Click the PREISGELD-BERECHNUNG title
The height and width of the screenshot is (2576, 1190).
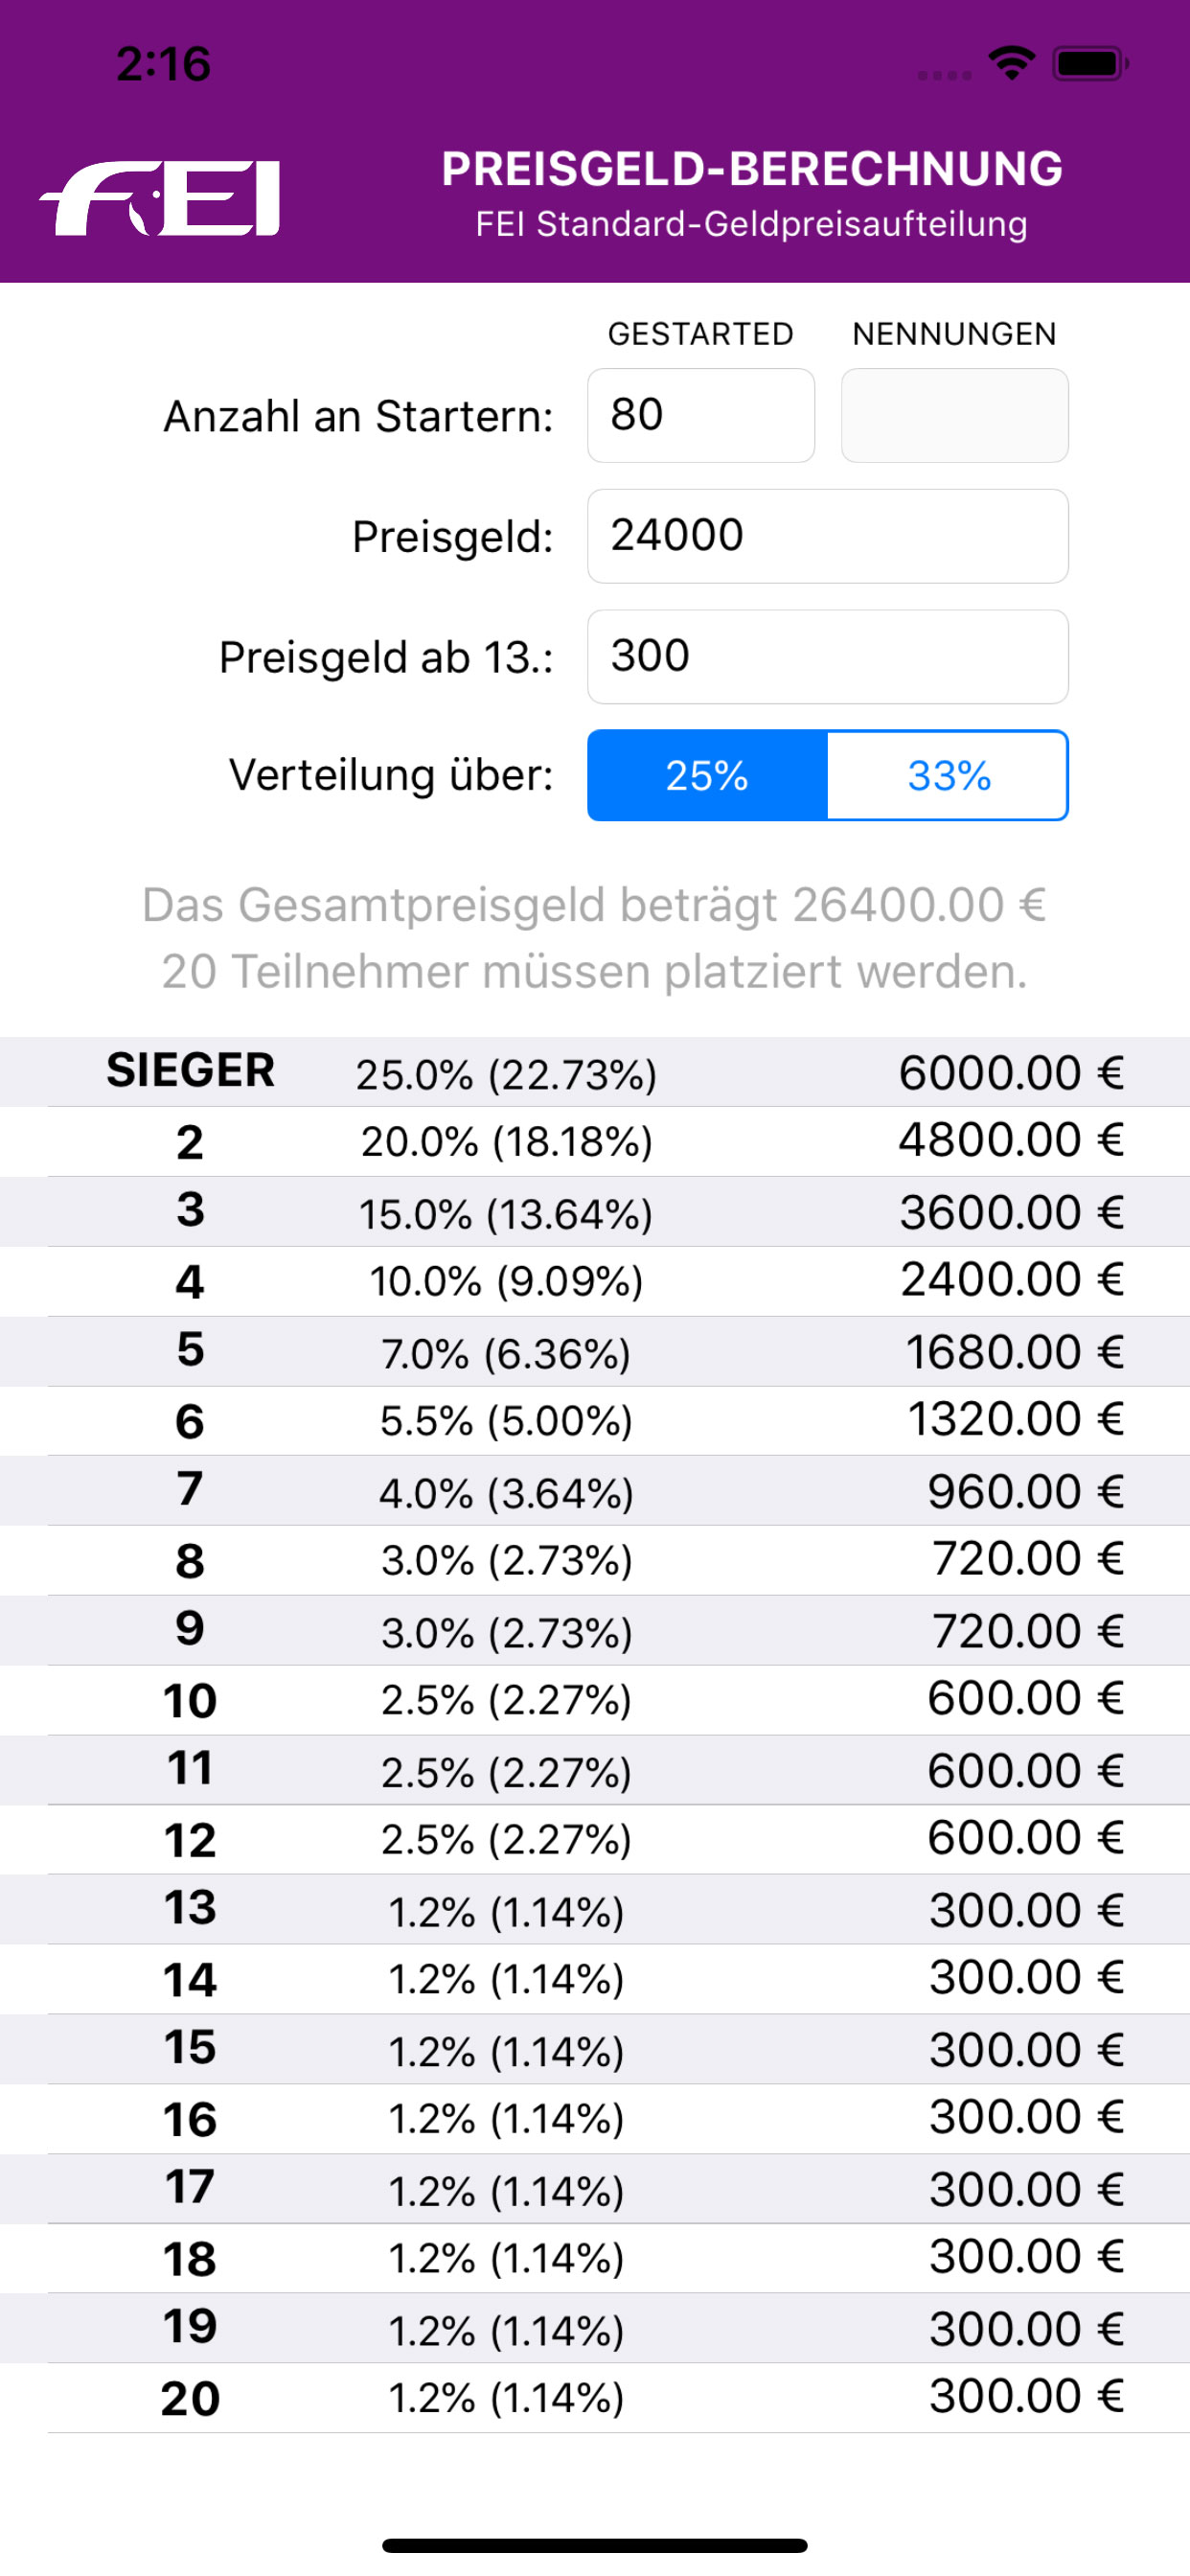(x=753, y=168)
